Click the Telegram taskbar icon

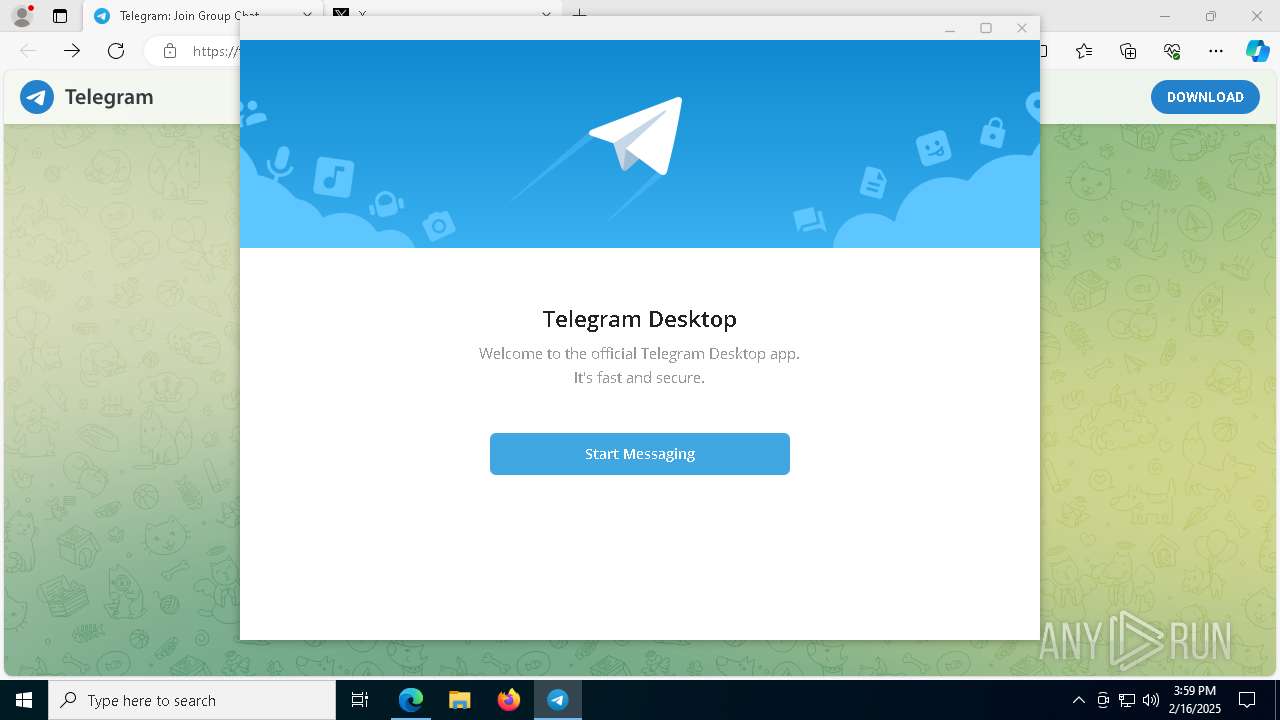[557, 700]
